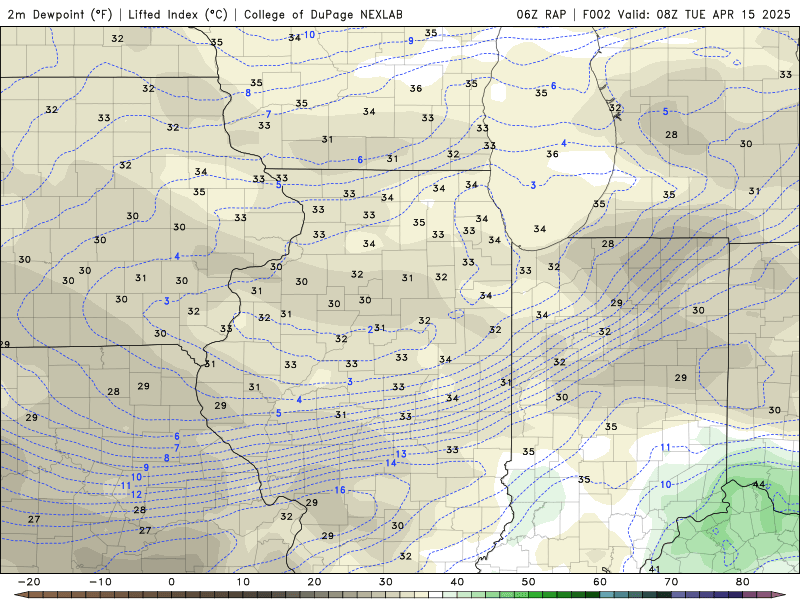This screenshot has height=600, width=800.
Task: Click the blue lifted index contour label 14
Action: click(391, 463)
